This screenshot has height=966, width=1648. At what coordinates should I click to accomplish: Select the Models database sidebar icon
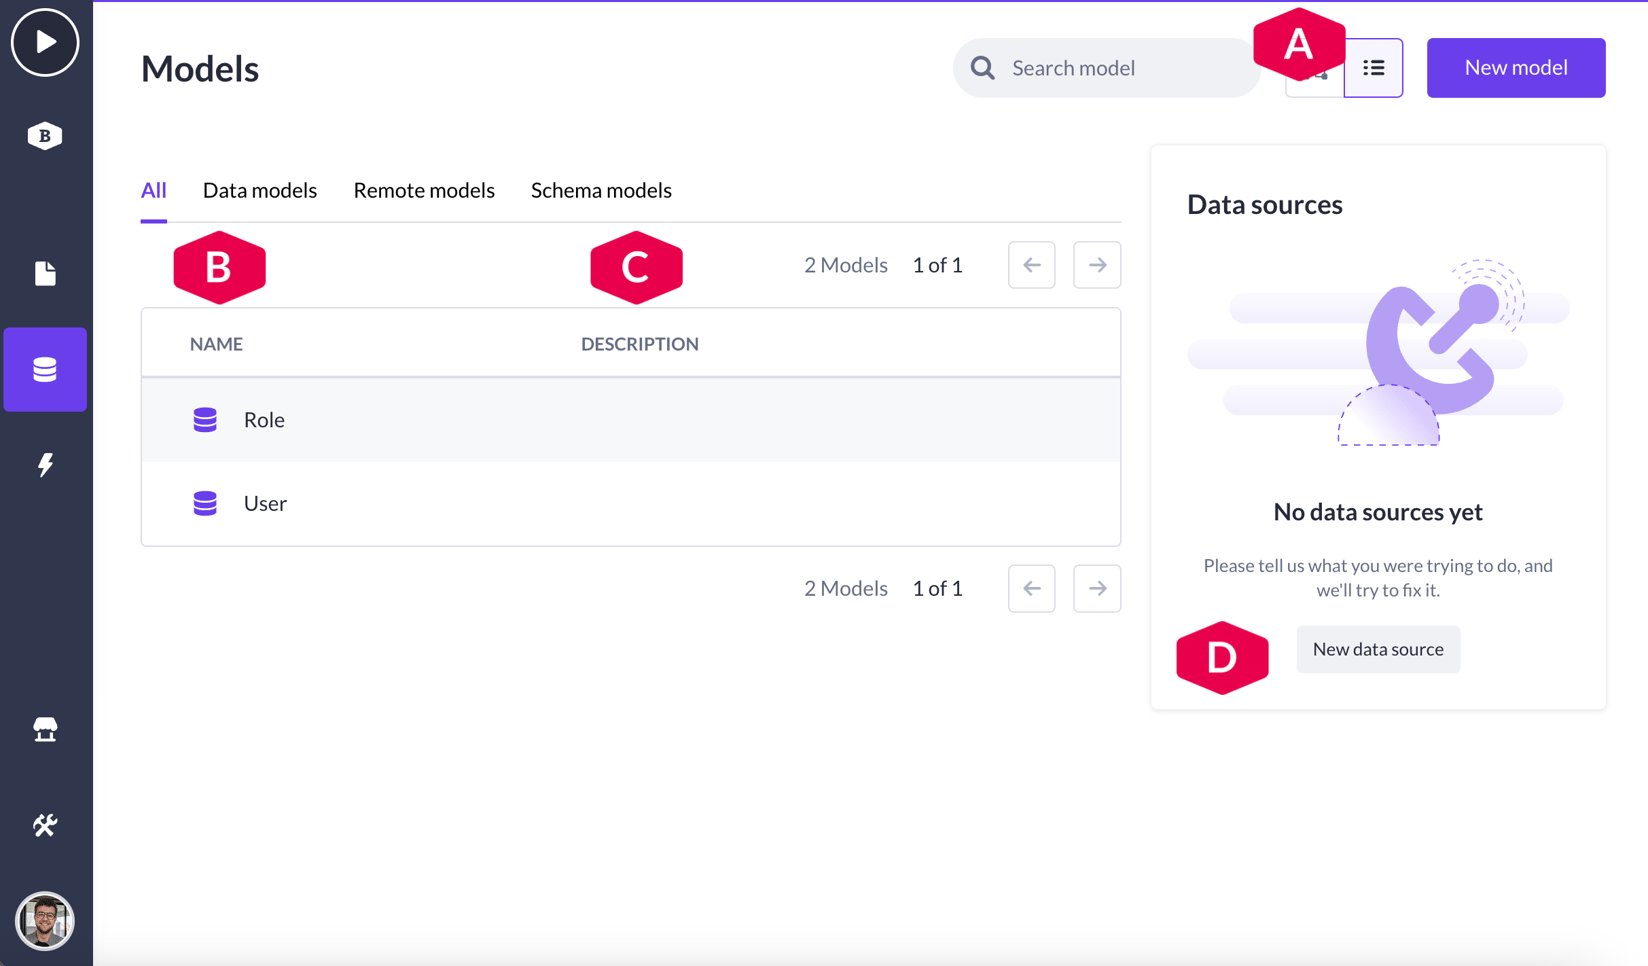[x=45, y=369]
